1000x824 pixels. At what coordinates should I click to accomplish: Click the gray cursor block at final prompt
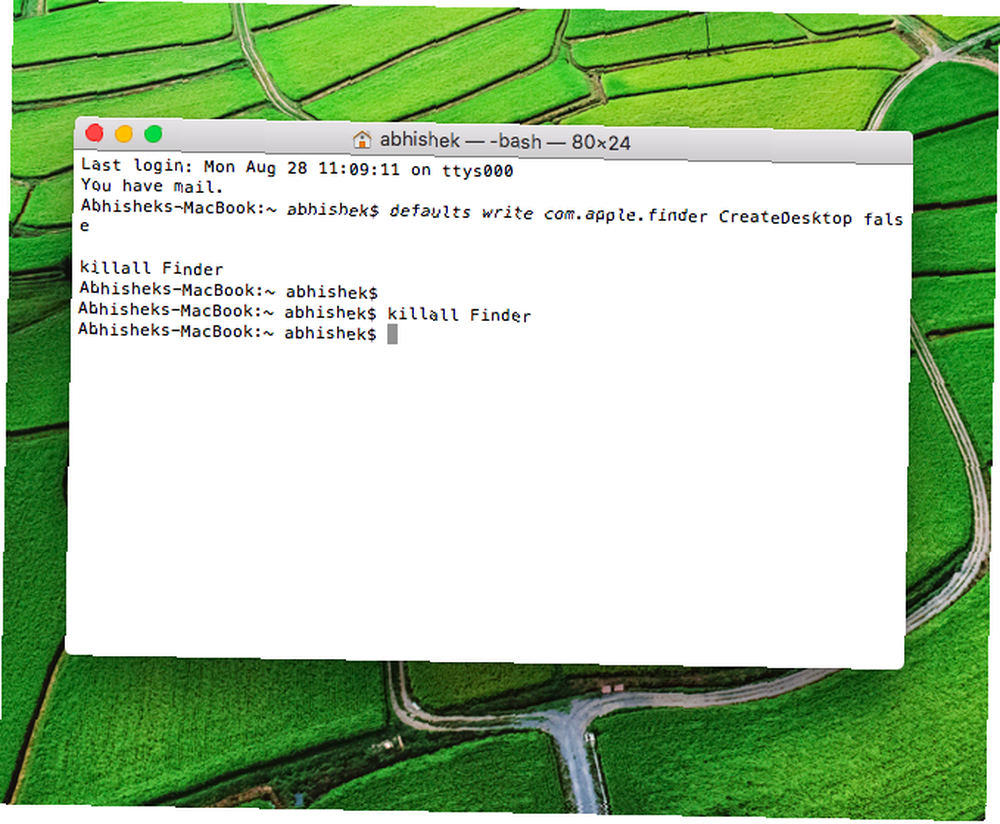(x=392, y=334)
